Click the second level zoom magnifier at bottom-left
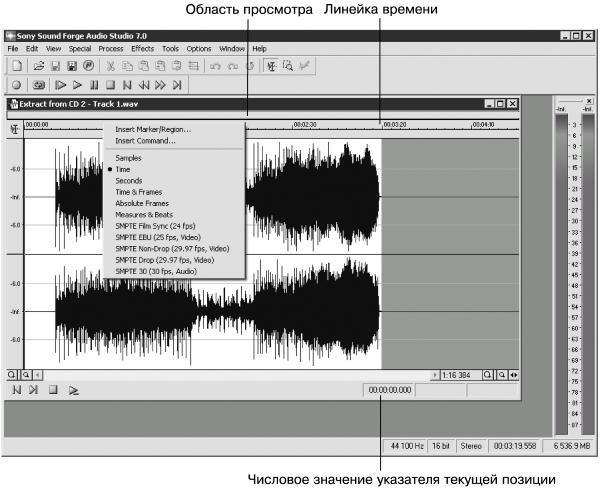 pyautogui.click(x=26, y=375)
